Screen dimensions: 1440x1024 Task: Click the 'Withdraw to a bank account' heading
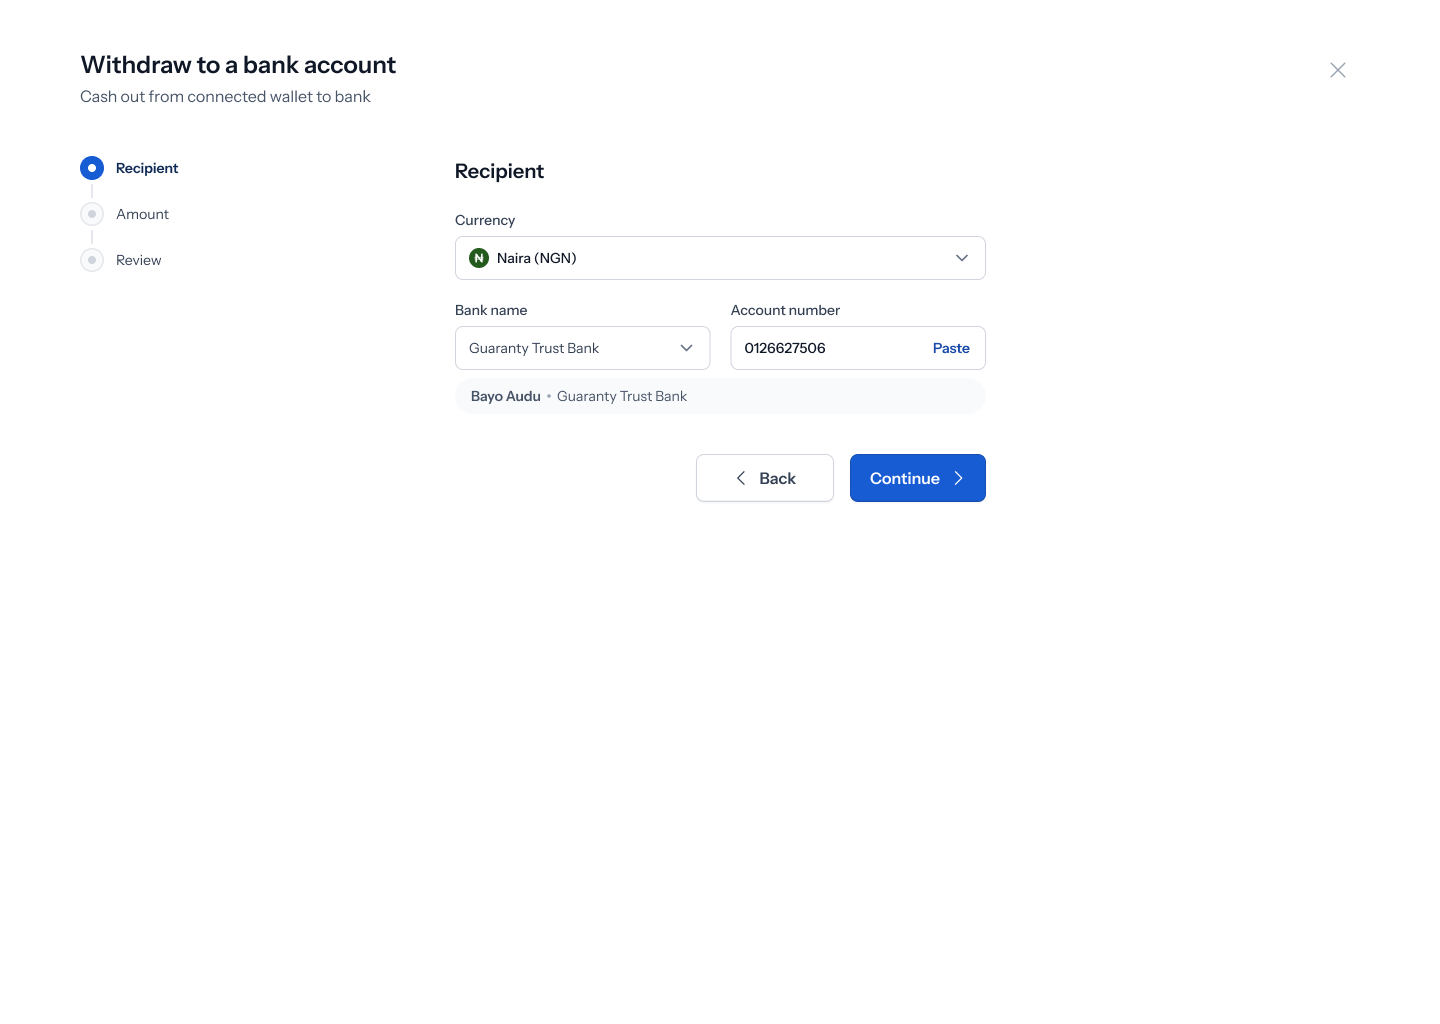point(238,65)
